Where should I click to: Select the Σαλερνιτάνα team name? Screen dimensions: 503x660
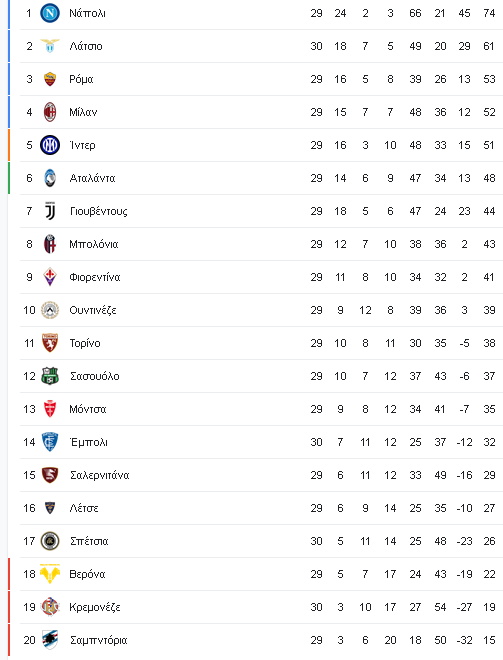click(100, 475)
